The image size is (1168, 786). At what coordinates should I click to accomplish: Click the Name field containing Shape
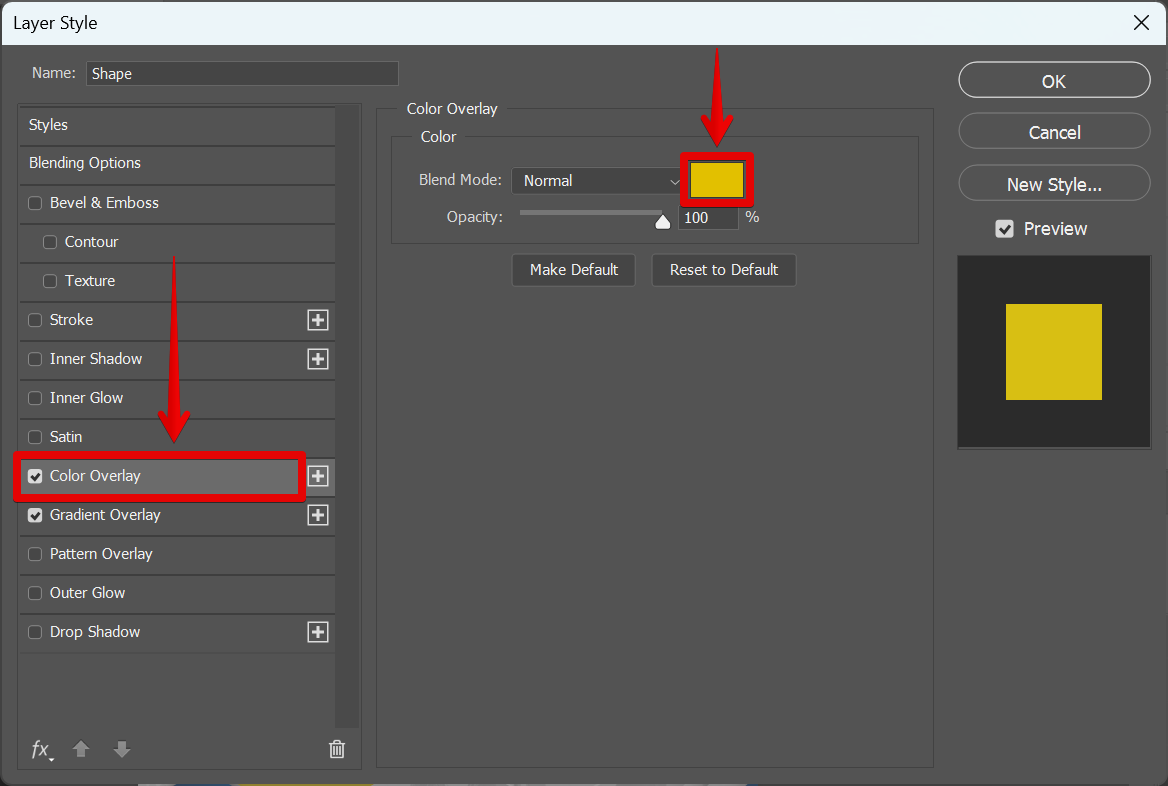tap(242, 74)
